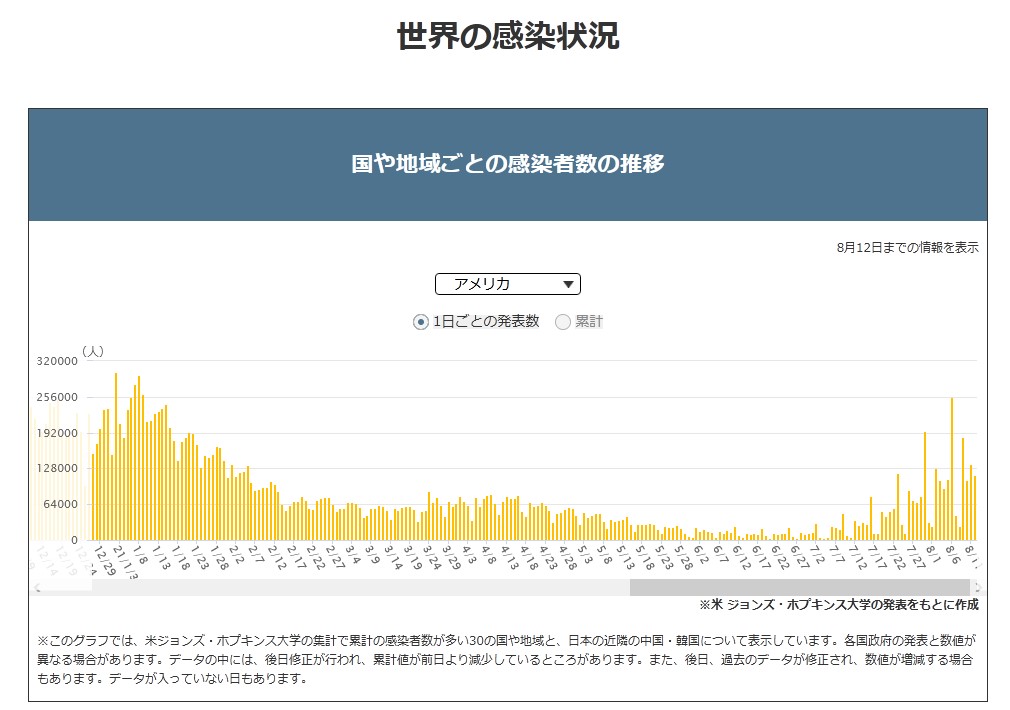Screen dimensions: 1010x710
Task: Click the 320000 y-axis label
Action: [x=57, y=361]
